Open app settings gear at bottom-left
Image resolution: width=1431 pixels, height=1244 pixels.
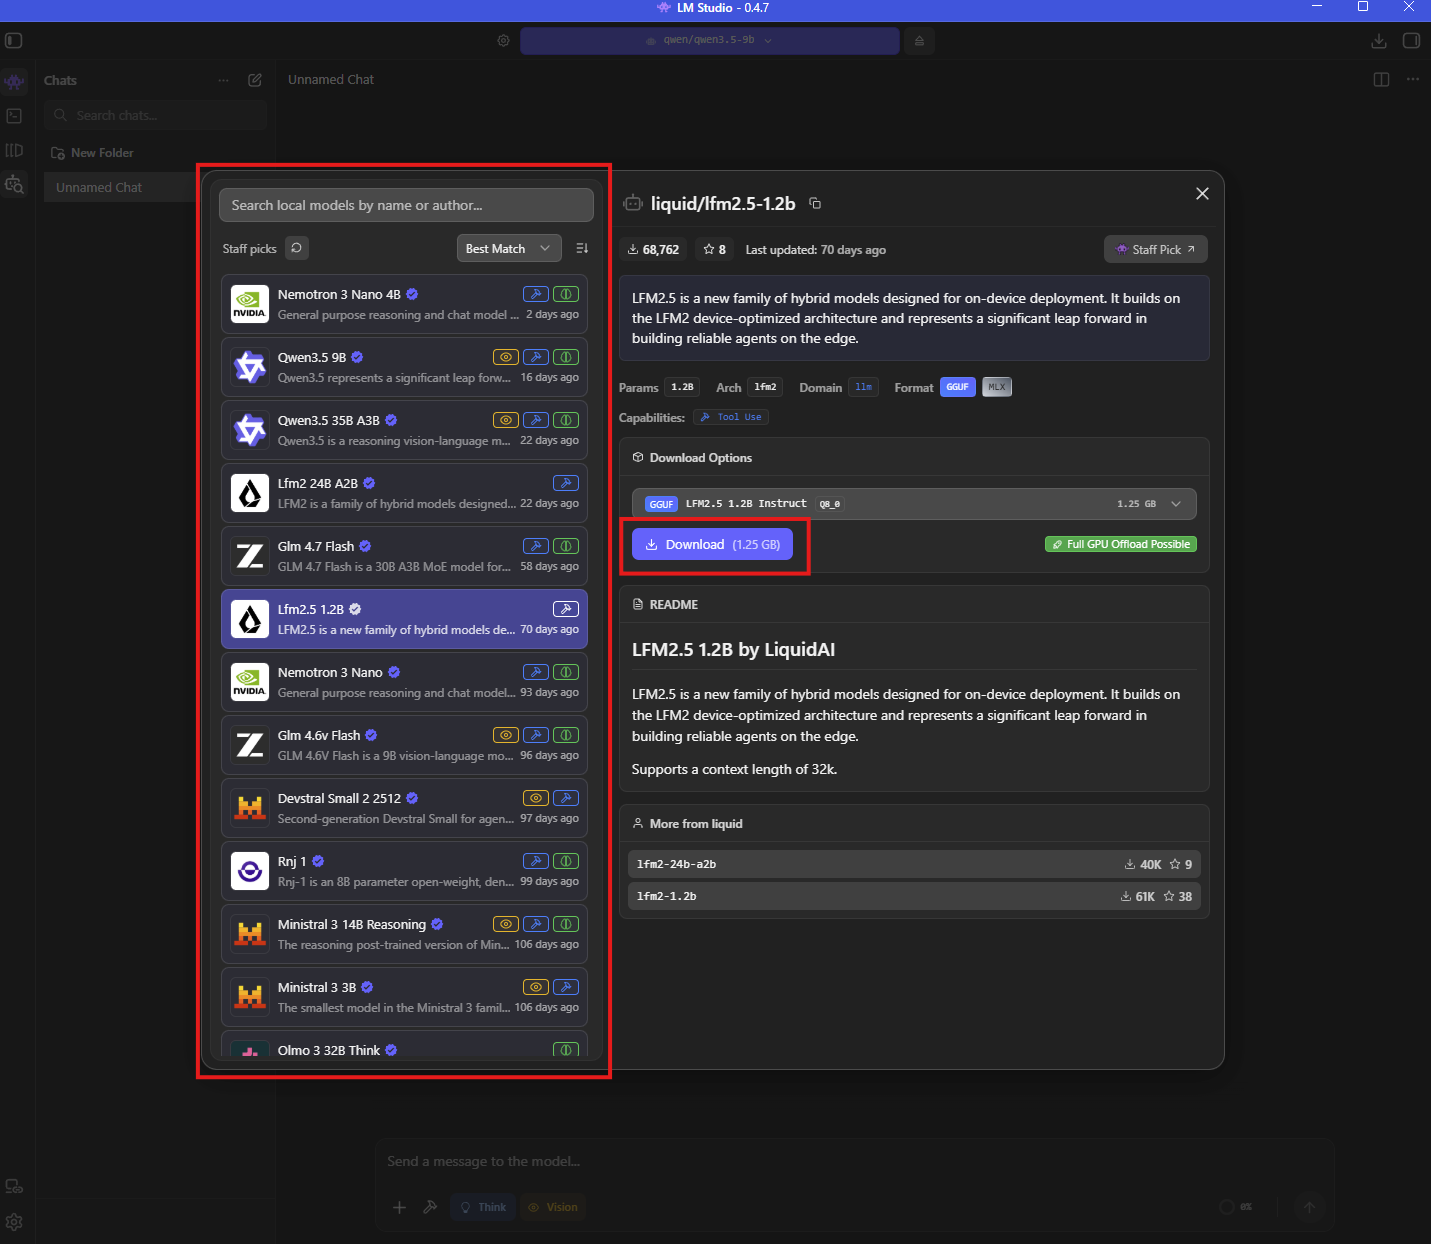[x=14, y=1222]
